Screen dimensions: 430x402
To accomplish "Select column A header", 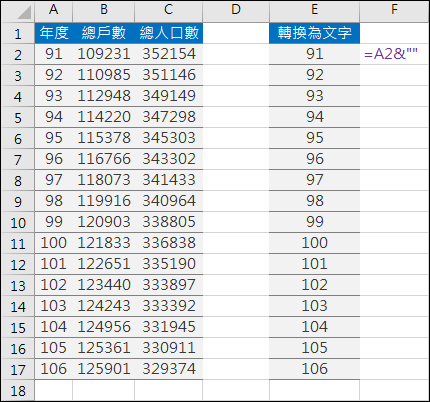I will click(53, 11).
